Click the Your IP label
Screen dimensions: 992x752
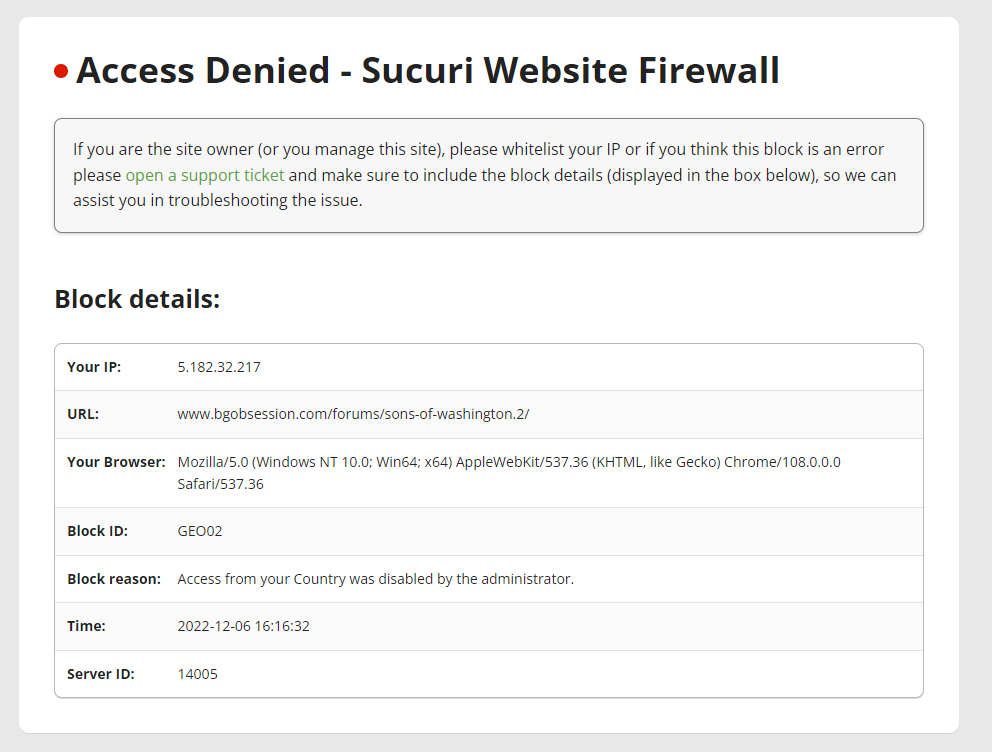tap(94, 367)
